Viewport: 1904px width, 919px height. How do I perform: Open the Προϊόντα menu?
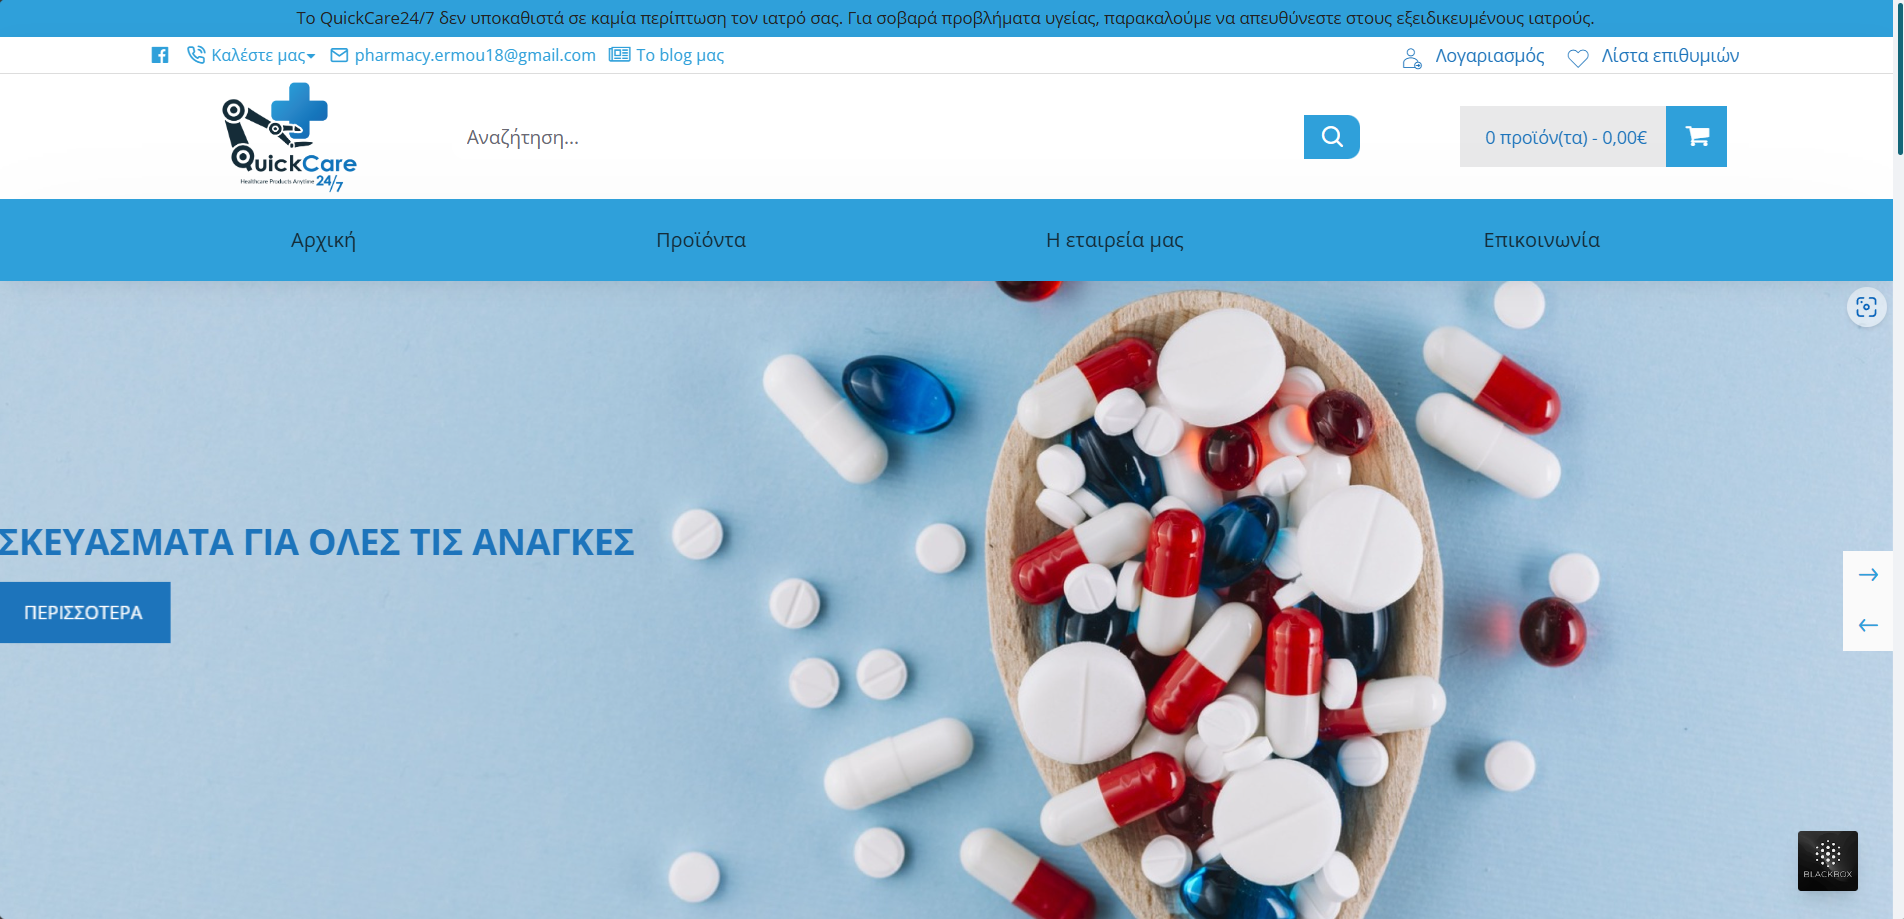point(701,240)
